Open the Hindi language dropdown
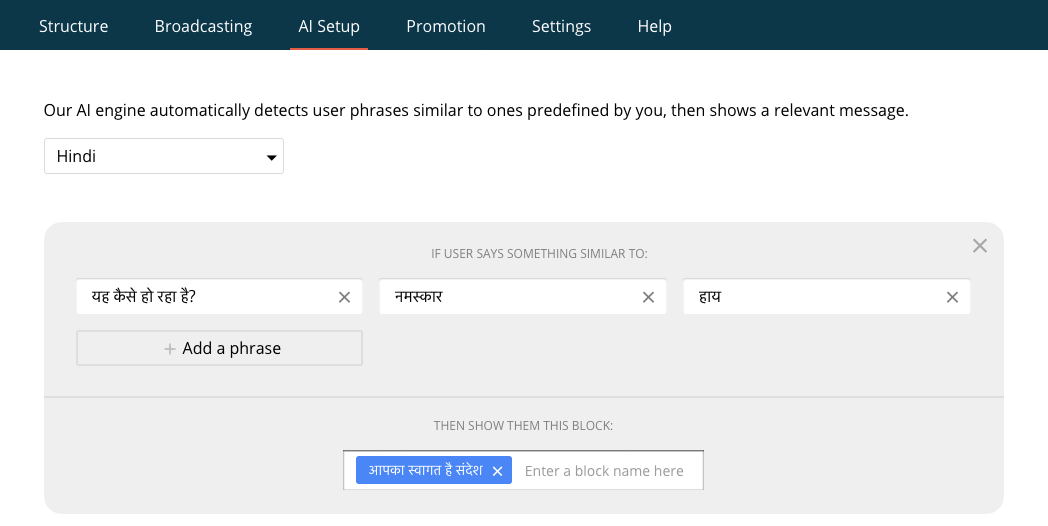 [x=163, y=156]
